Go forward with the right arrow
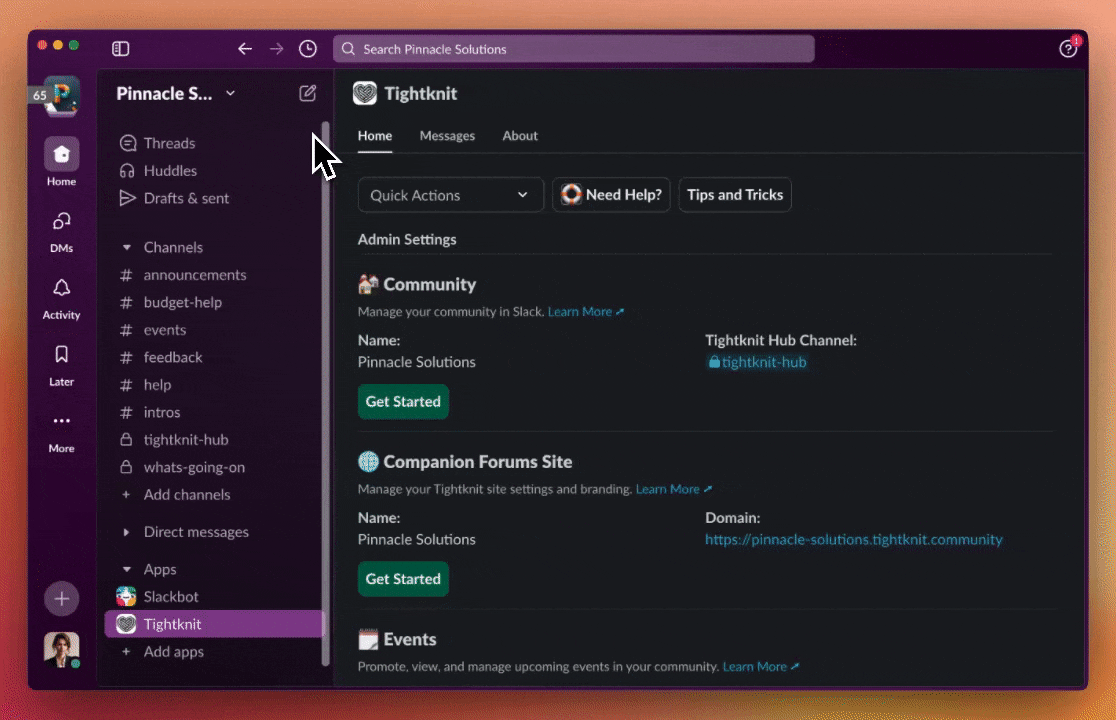The width and height of the screenshot is (1116, 720). pos(276,48)
